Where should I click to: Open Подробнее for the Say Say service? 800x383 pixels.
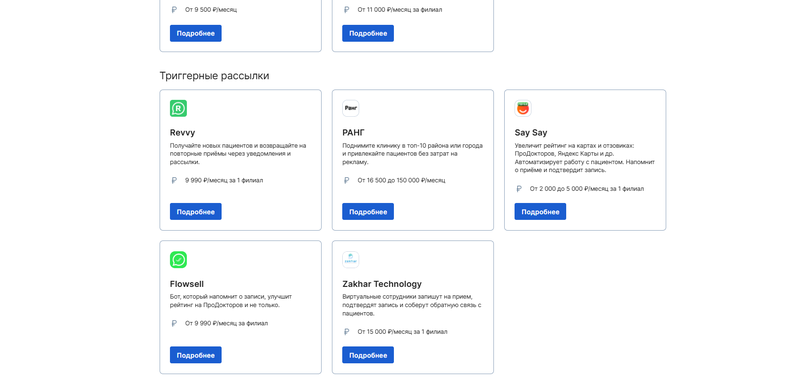[x=540, y=212]
